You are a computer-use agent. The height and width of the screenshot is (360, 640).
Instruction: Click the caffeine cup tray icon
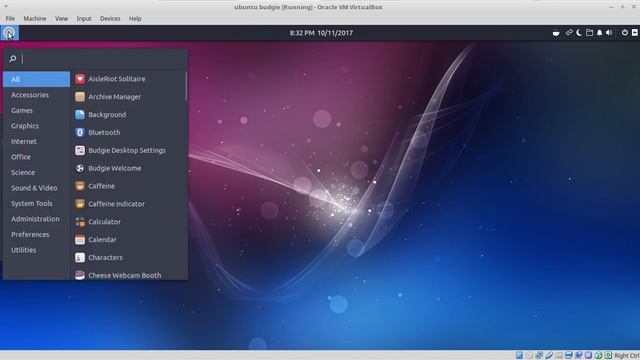[556, 33]
